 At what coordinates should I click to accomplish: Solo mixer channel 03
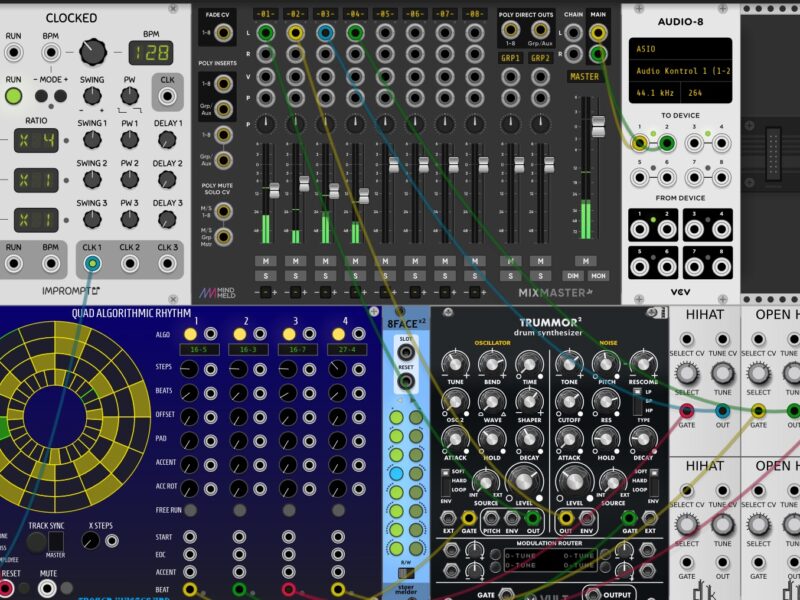[324, 275]
